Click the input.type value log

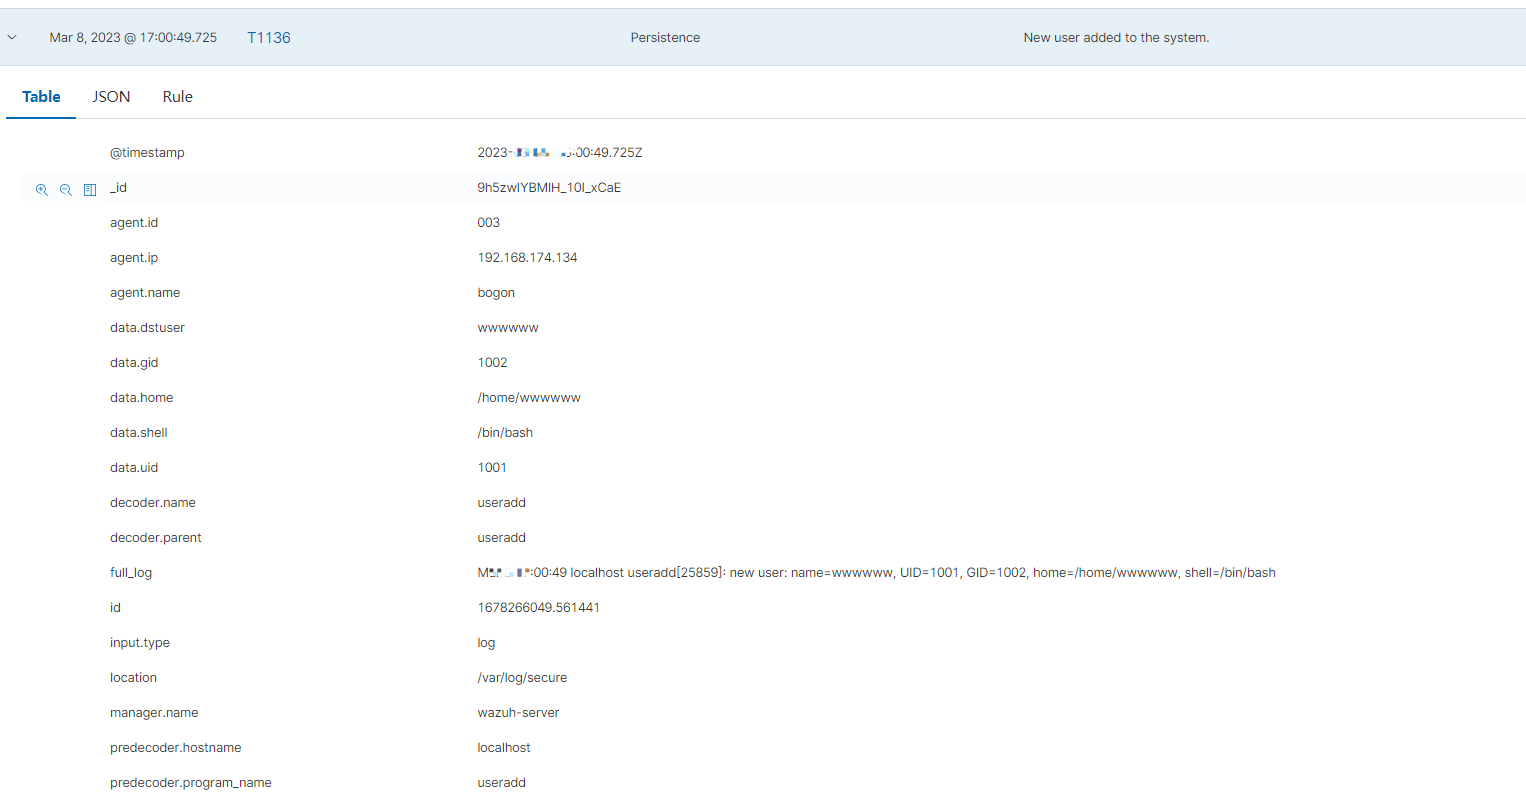tap(486, 643)
